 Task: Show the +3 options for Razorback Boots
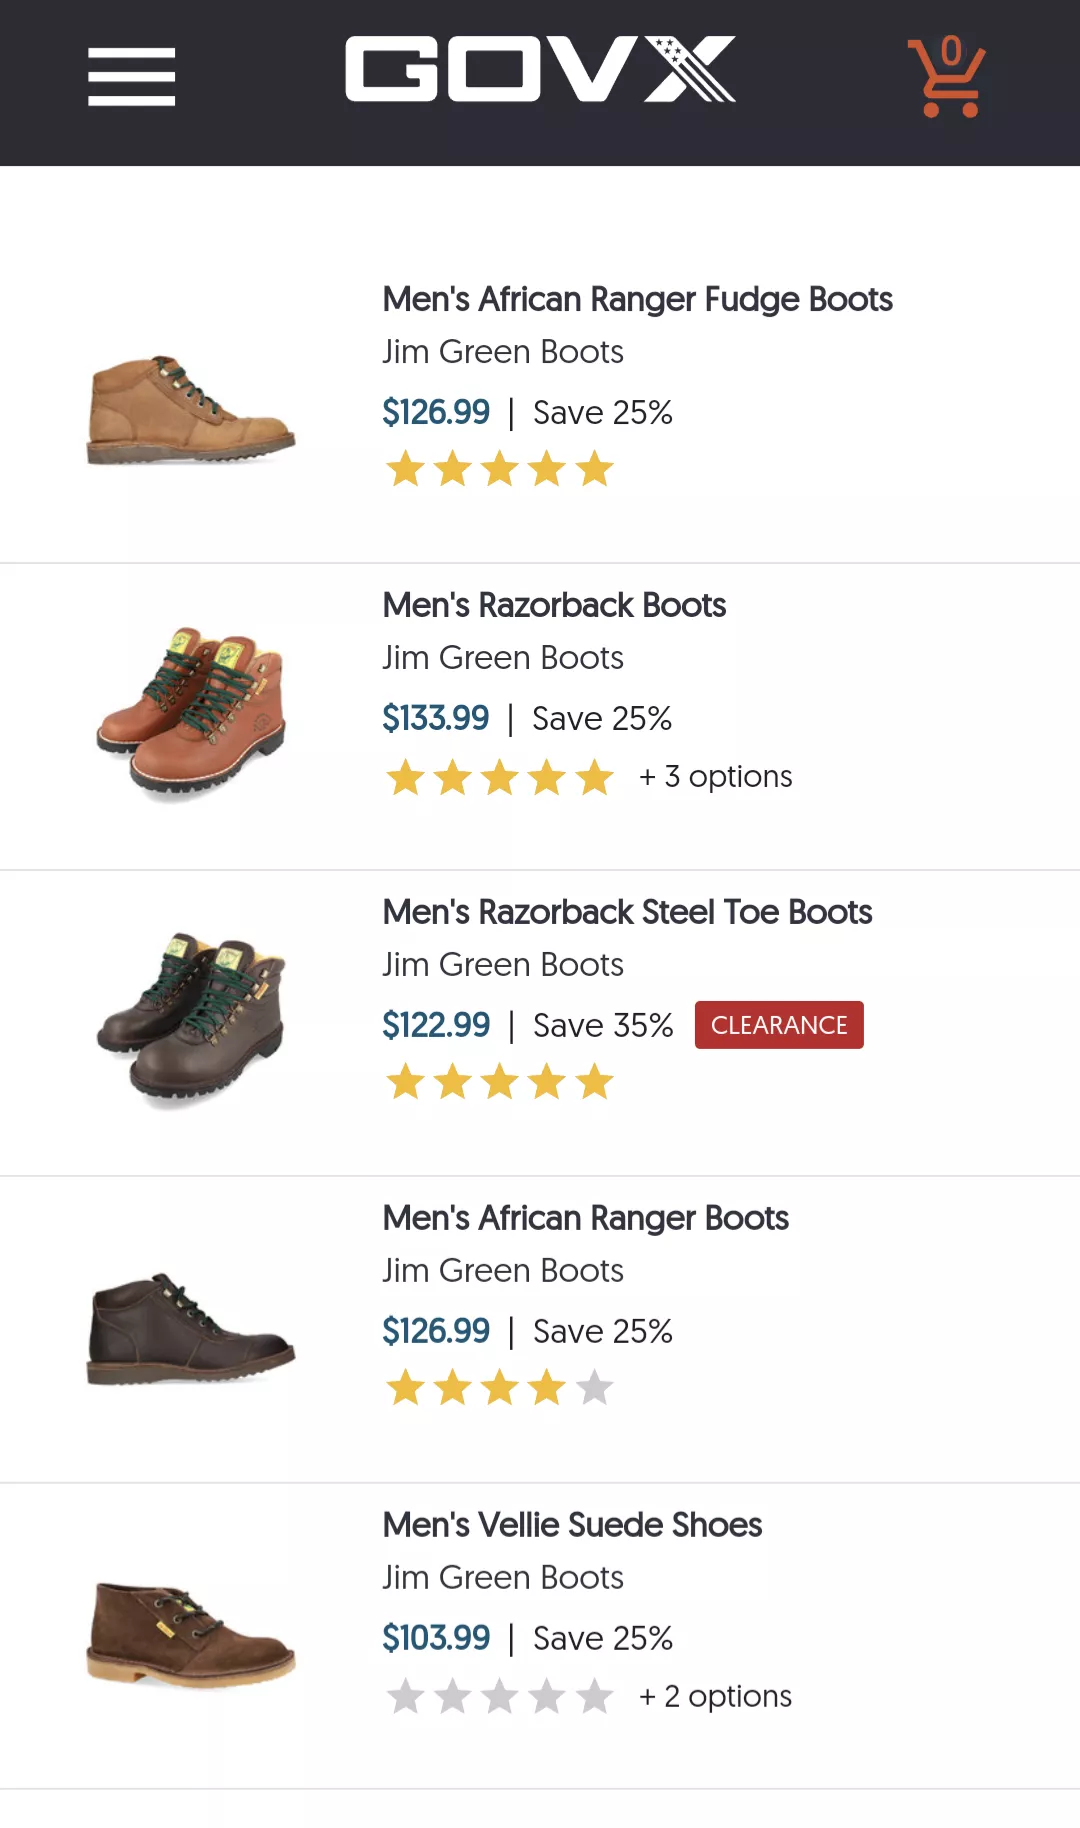(716, 777)
